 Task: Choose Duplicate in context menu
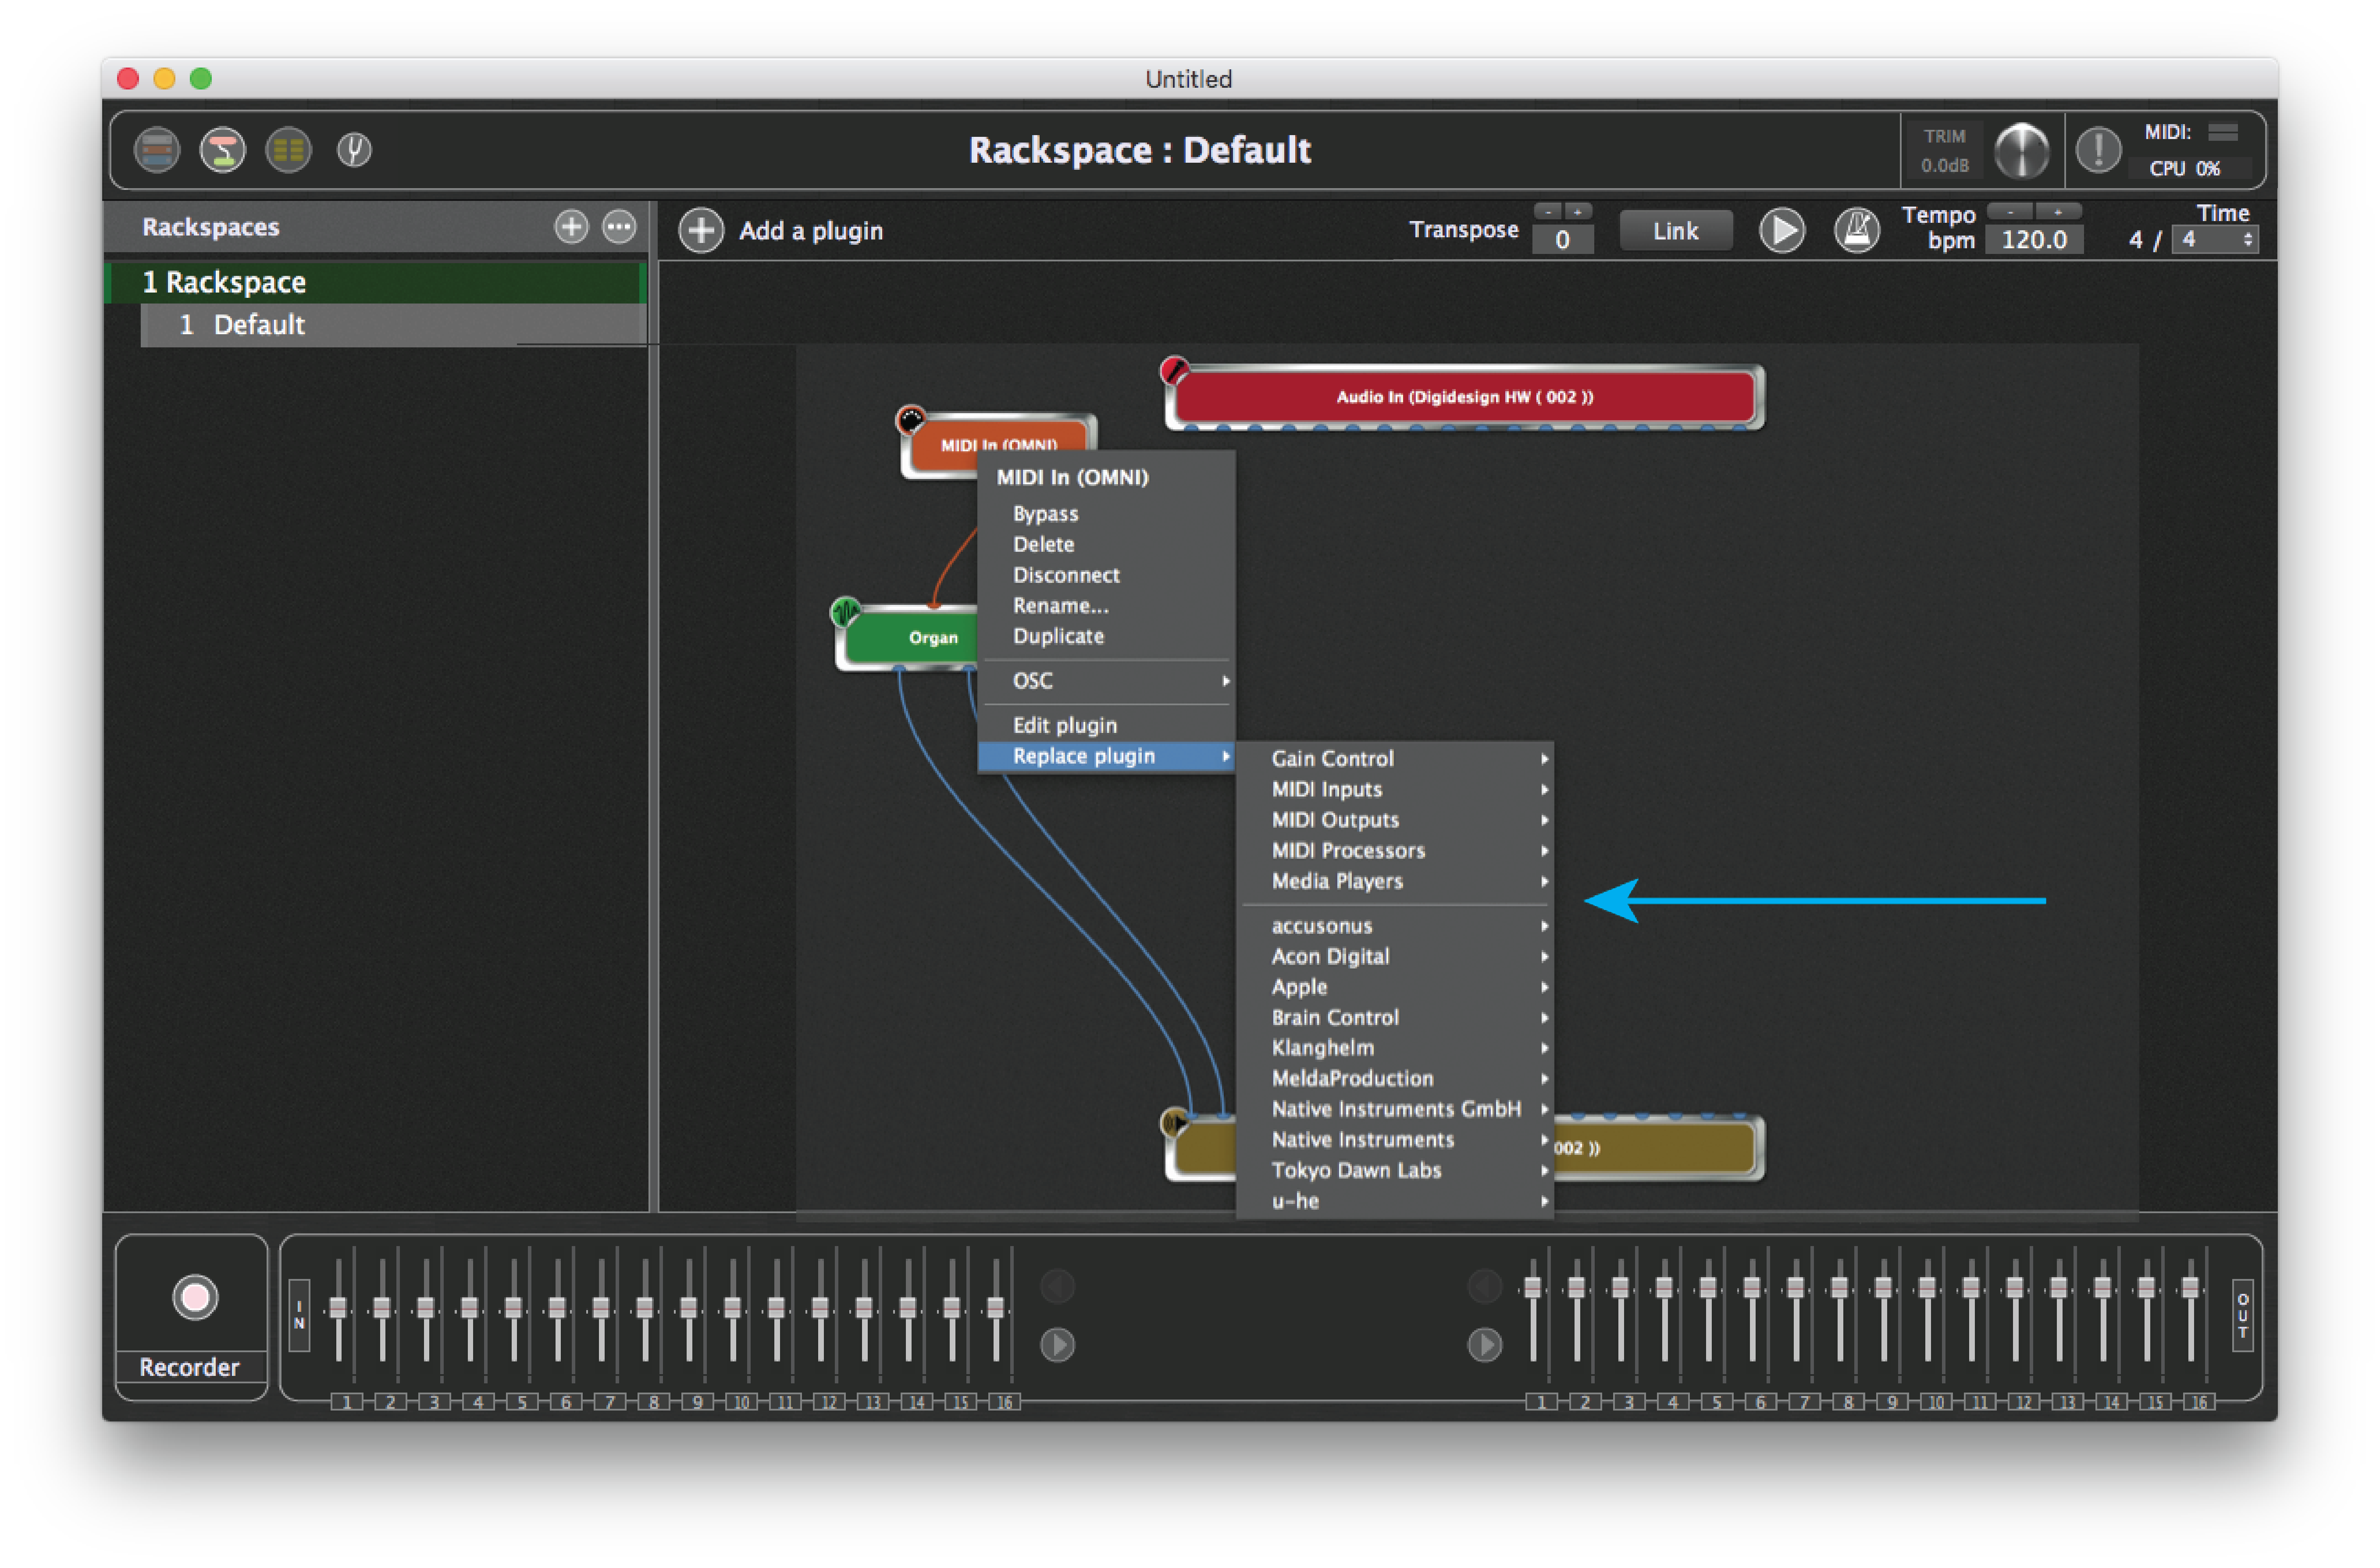point(1106,636)
